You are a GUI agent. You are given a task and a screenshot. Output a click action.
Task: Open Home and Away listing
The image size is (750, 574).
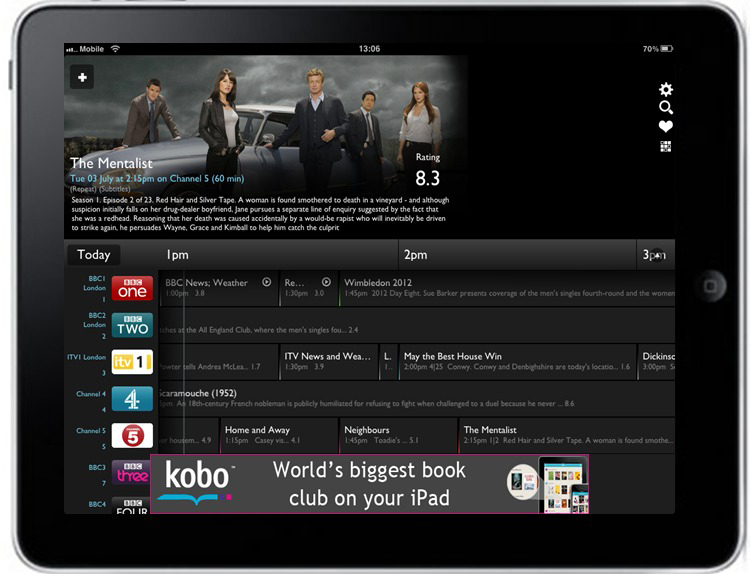pyautogui.click(x=279, y=436)
